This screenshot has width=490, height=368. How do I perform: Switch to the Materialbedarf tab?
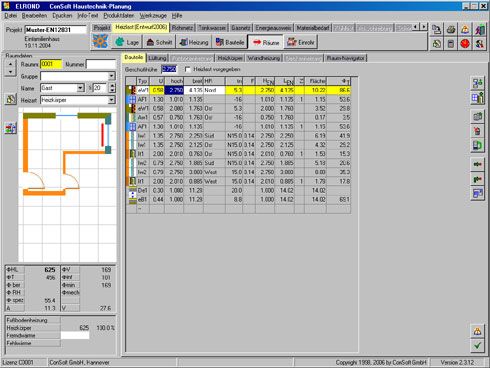coord(313,28)
